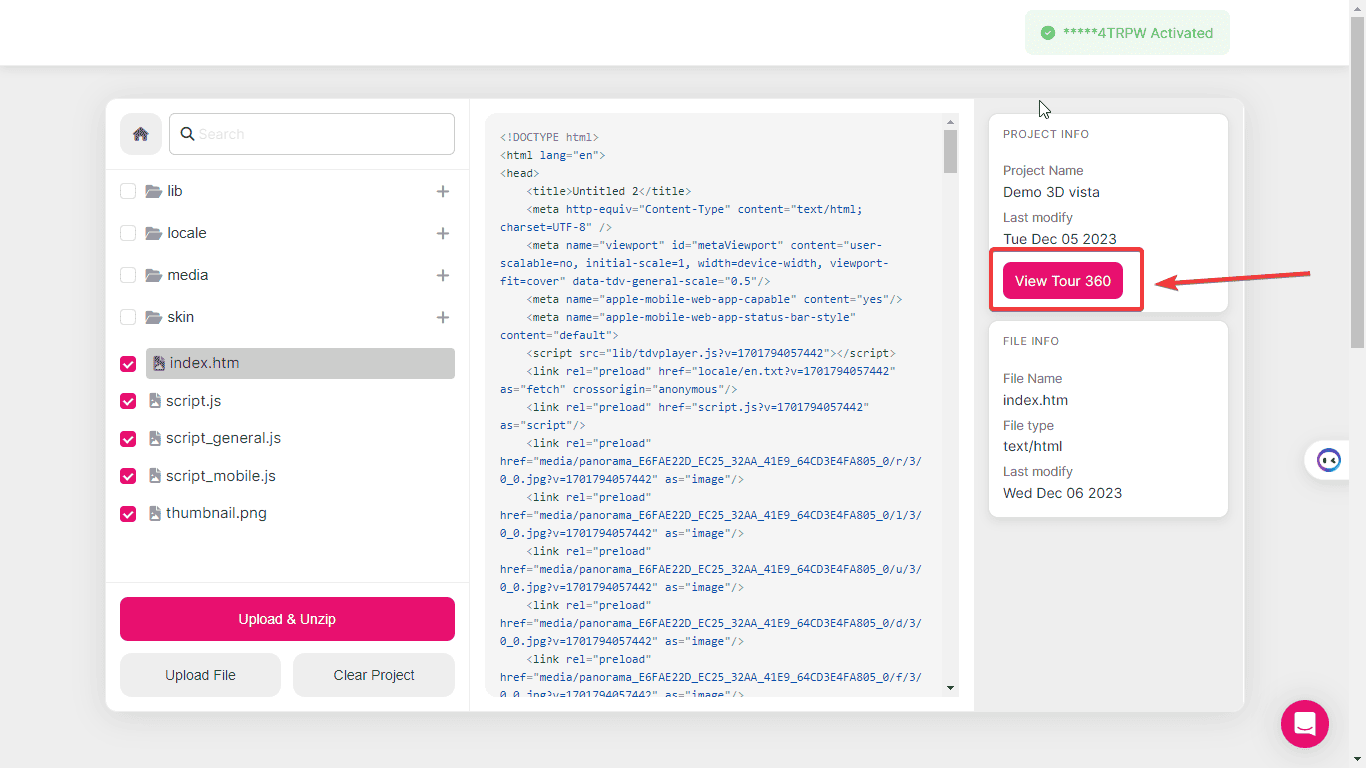Click the Upload File button
The height and width of the screenshot is (768, 1366).
tap(200, 675)
